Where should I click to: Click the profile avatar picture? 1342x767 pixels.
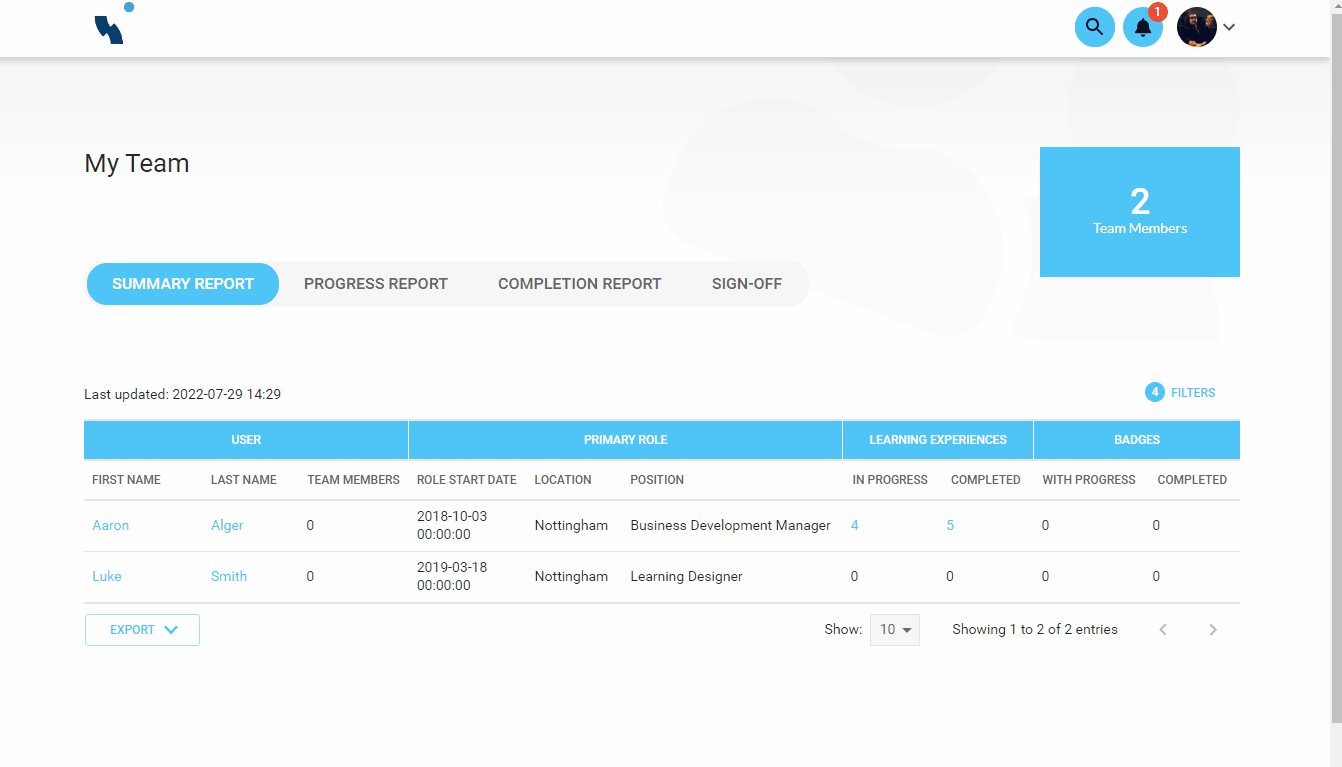click(x=1196, y=27)
